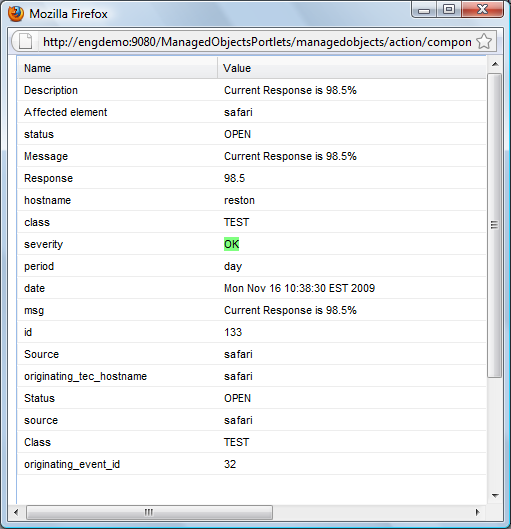This screenshot has width=511, height=529.
Task: Click the id value 133
Action: 233,332
